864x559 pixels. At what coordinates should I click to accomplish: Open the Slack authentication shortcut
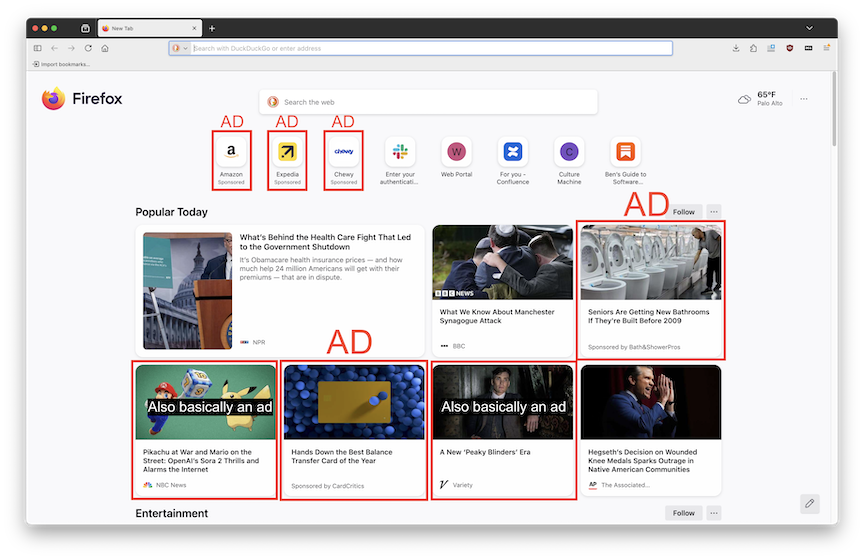coord(400,160)
